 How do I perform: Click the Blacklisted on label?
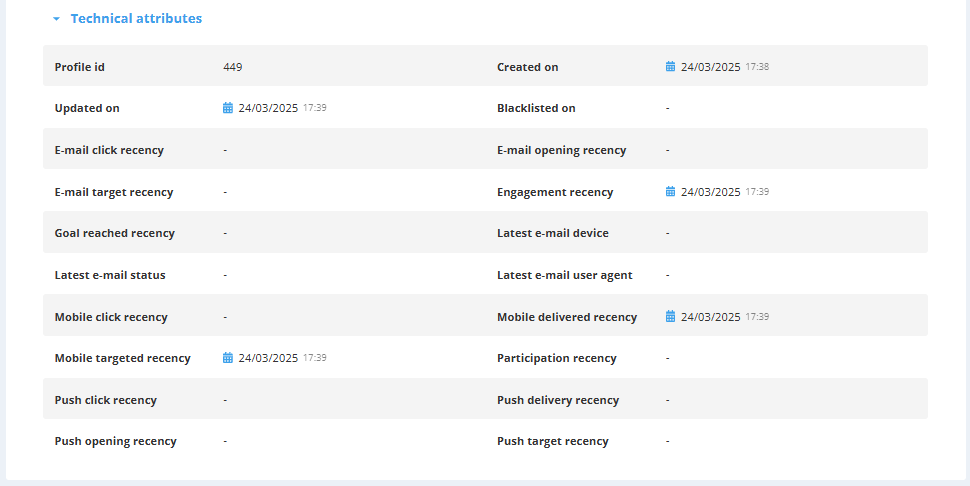coord(536,108)
